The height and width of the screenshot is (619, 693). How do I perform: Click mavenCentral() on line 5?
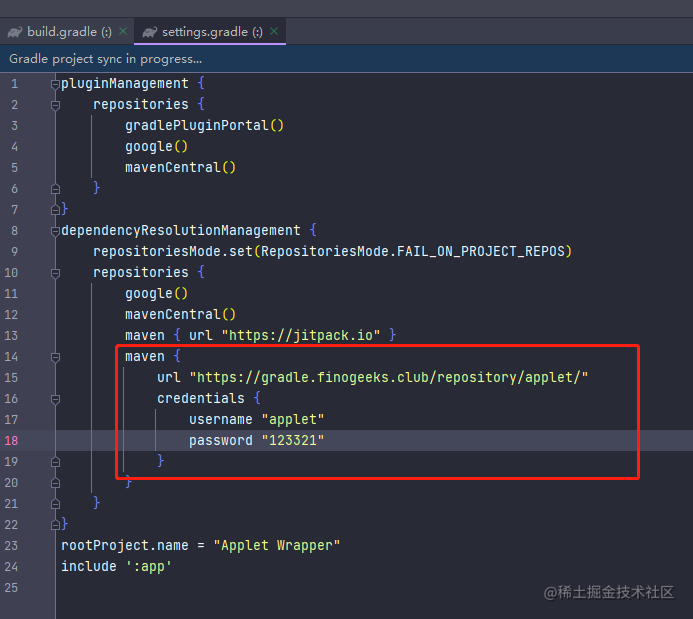click(x=180, y=167)
